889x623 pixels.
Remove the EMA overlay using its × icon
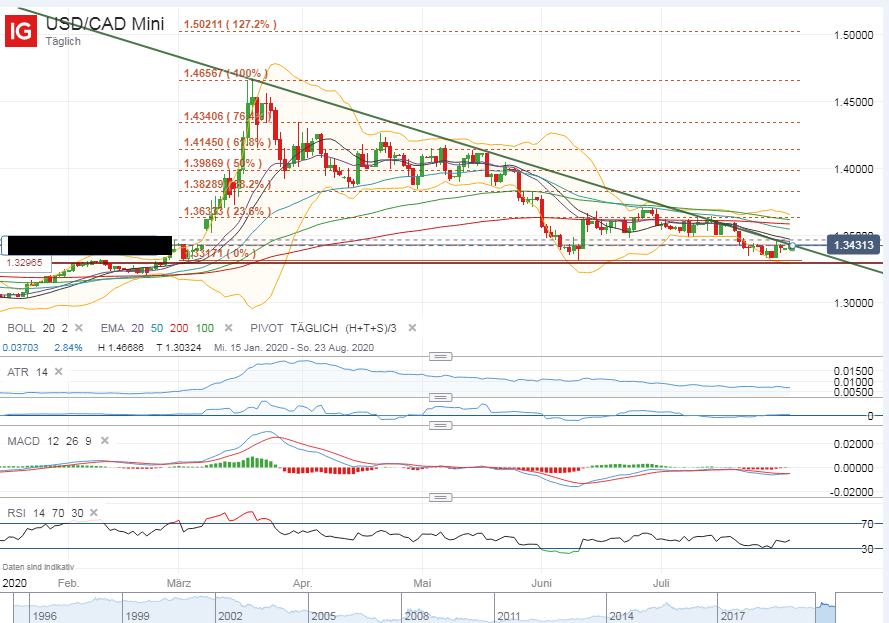226,327
